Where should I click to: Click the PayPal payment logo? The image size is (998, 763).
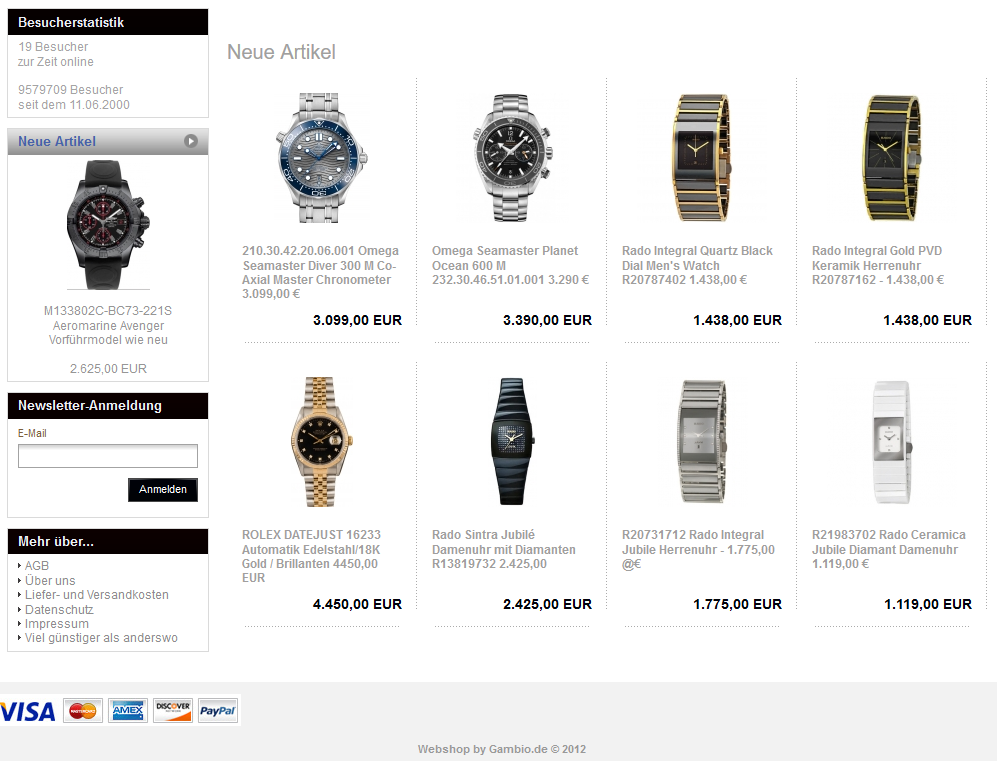pyautogui.click(x=218, y=711)
